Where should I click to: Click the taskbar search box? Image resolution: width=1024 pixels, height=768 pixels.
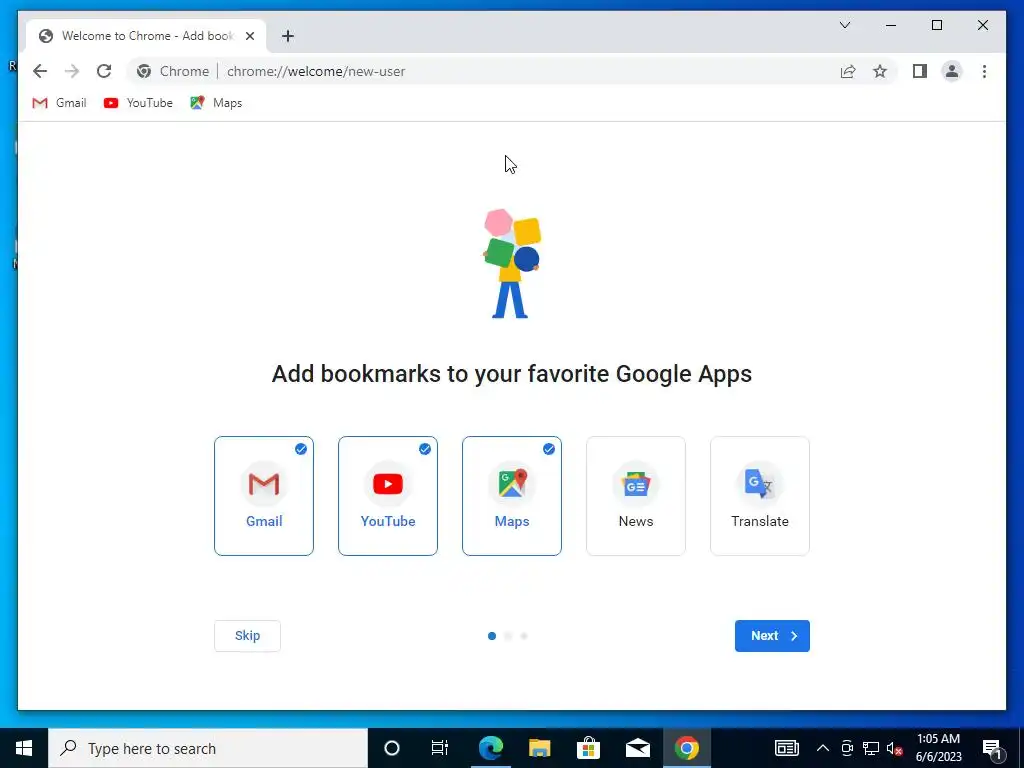(x=208, y=748)
